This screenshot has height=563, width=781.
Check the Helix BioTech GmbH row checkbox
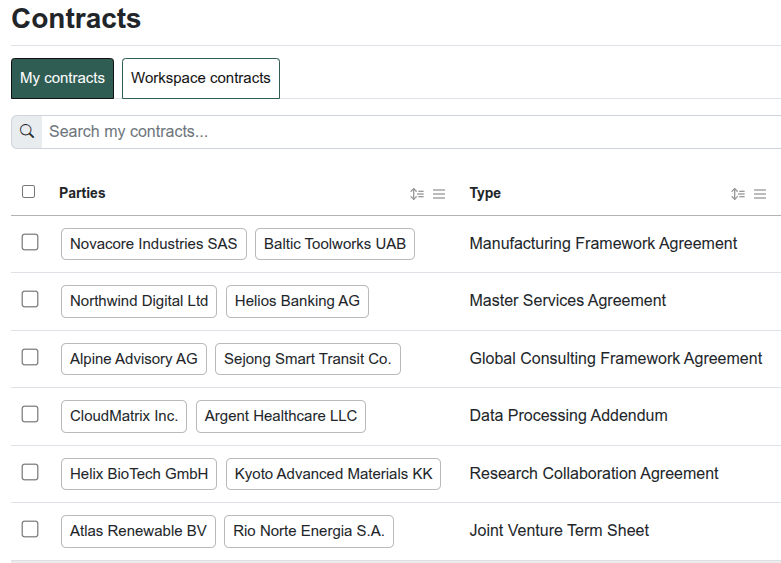[x=30, y=472]
